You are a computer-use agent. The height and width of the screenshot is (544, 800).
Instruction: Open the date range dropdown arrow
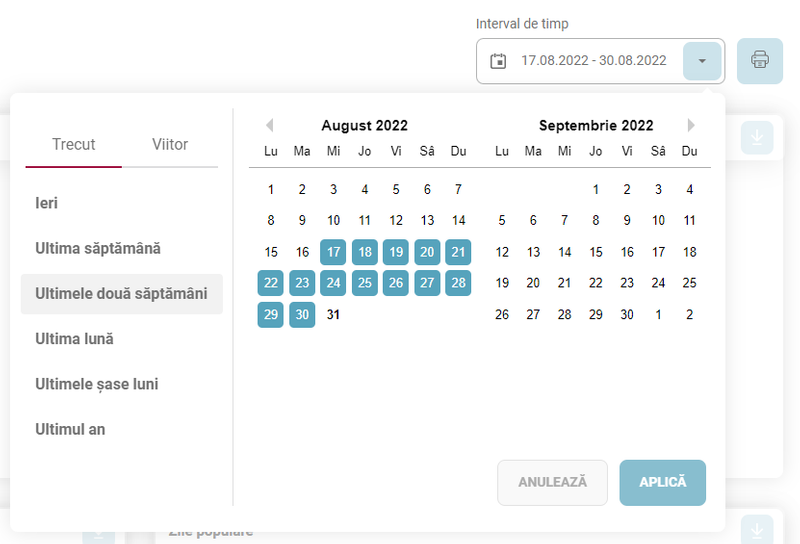pos(702,61)
